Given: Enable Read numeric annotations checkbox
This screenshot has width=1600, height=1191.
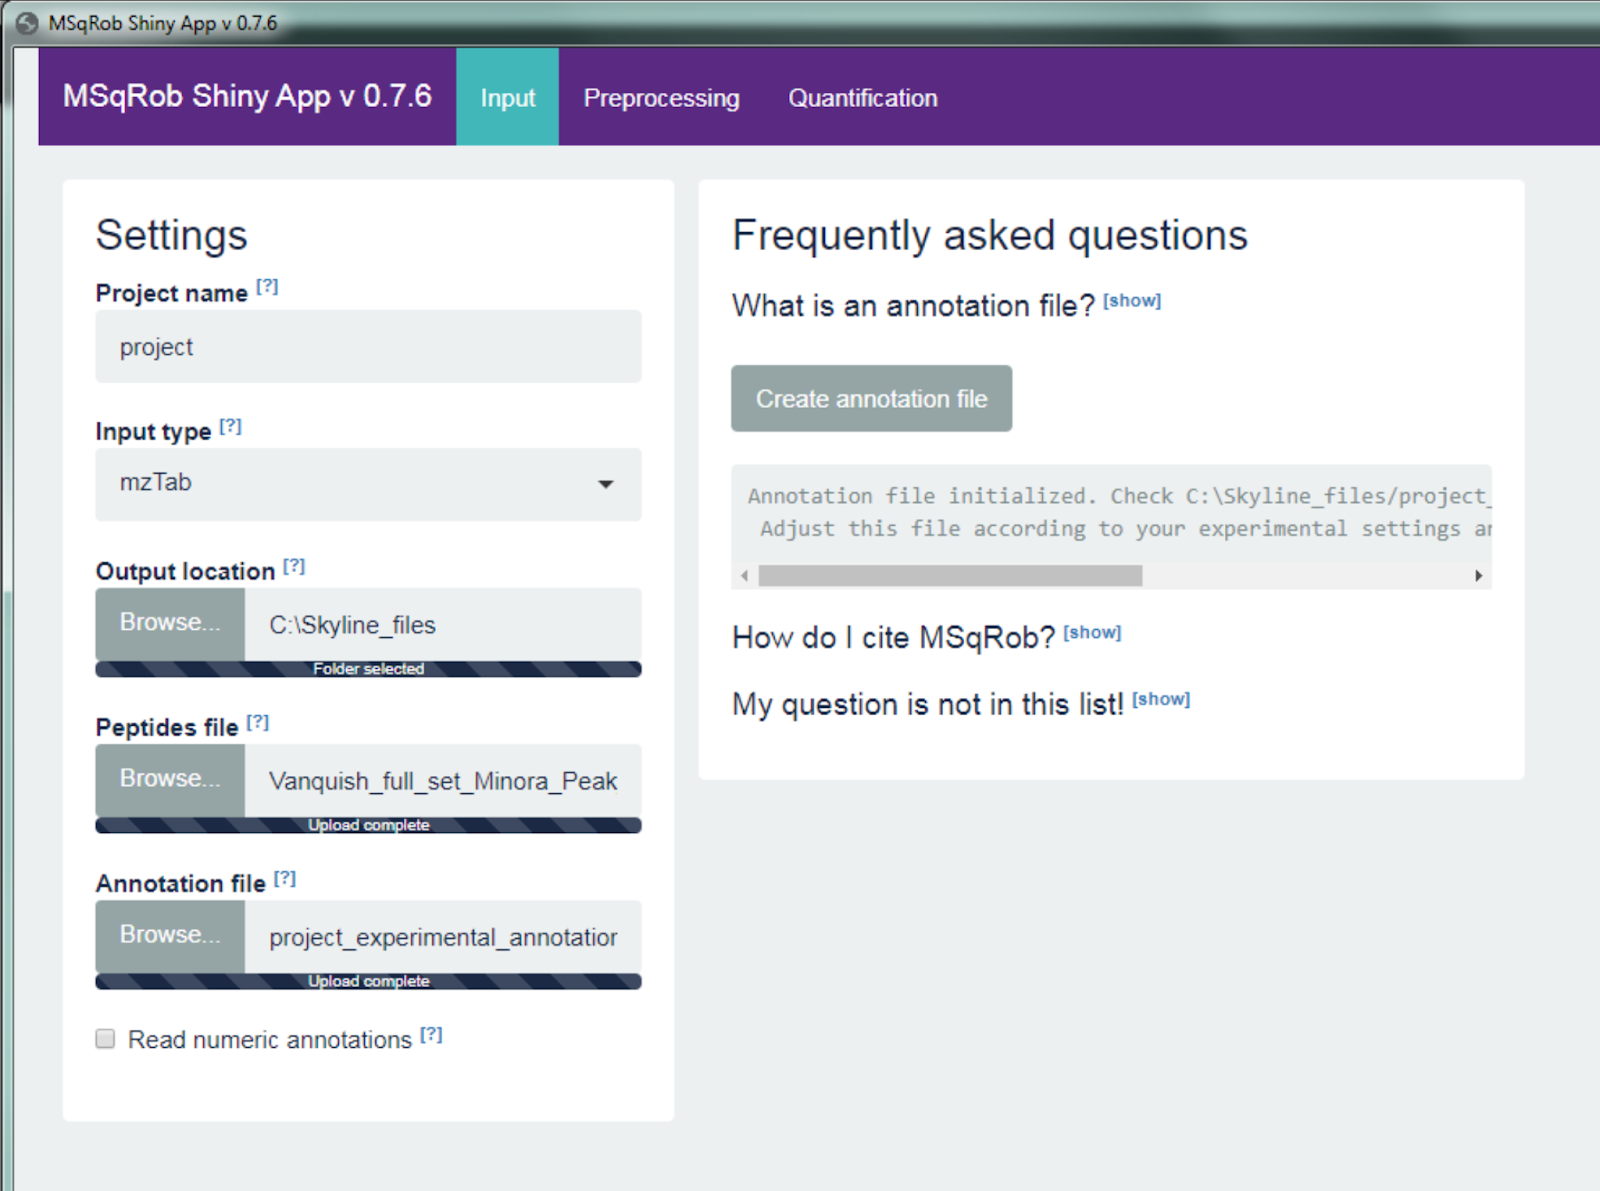Looking at the screenshot, I should click(106, 1039).
